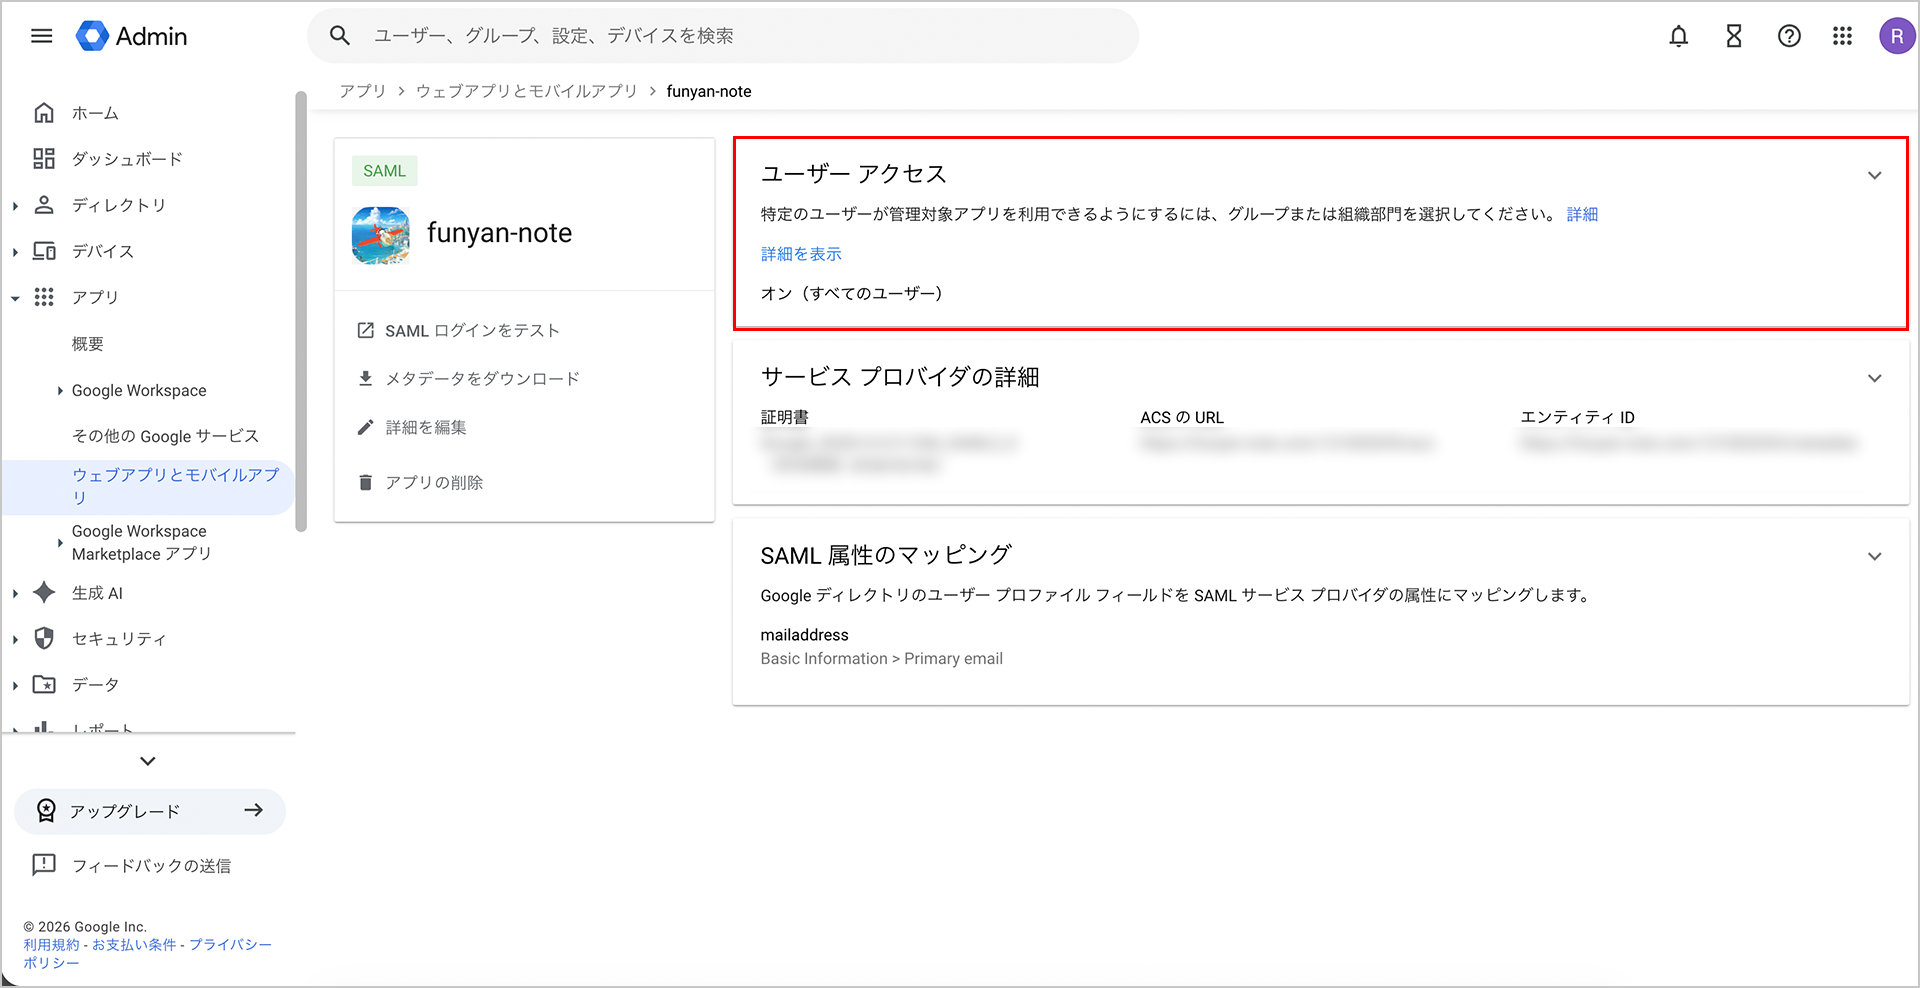Screen dimensions: 1920x988
Task: Click the アップグレード button
Action: [150, 811]
